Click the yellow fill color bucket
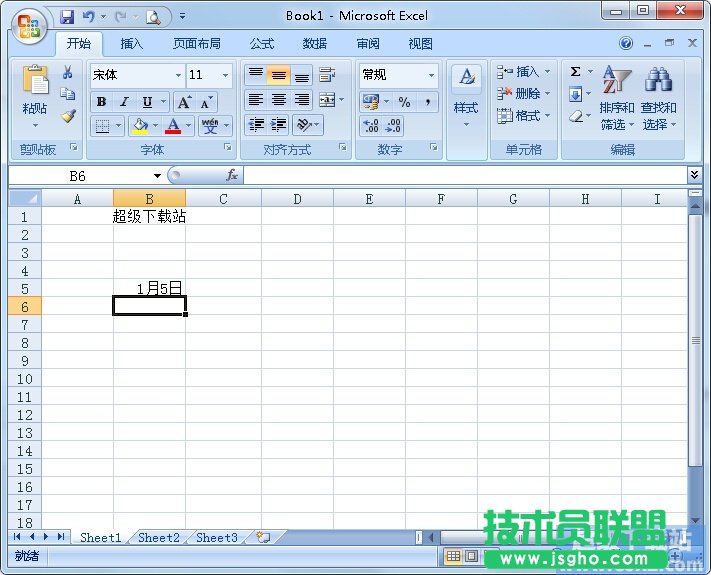 click(140, 126)
